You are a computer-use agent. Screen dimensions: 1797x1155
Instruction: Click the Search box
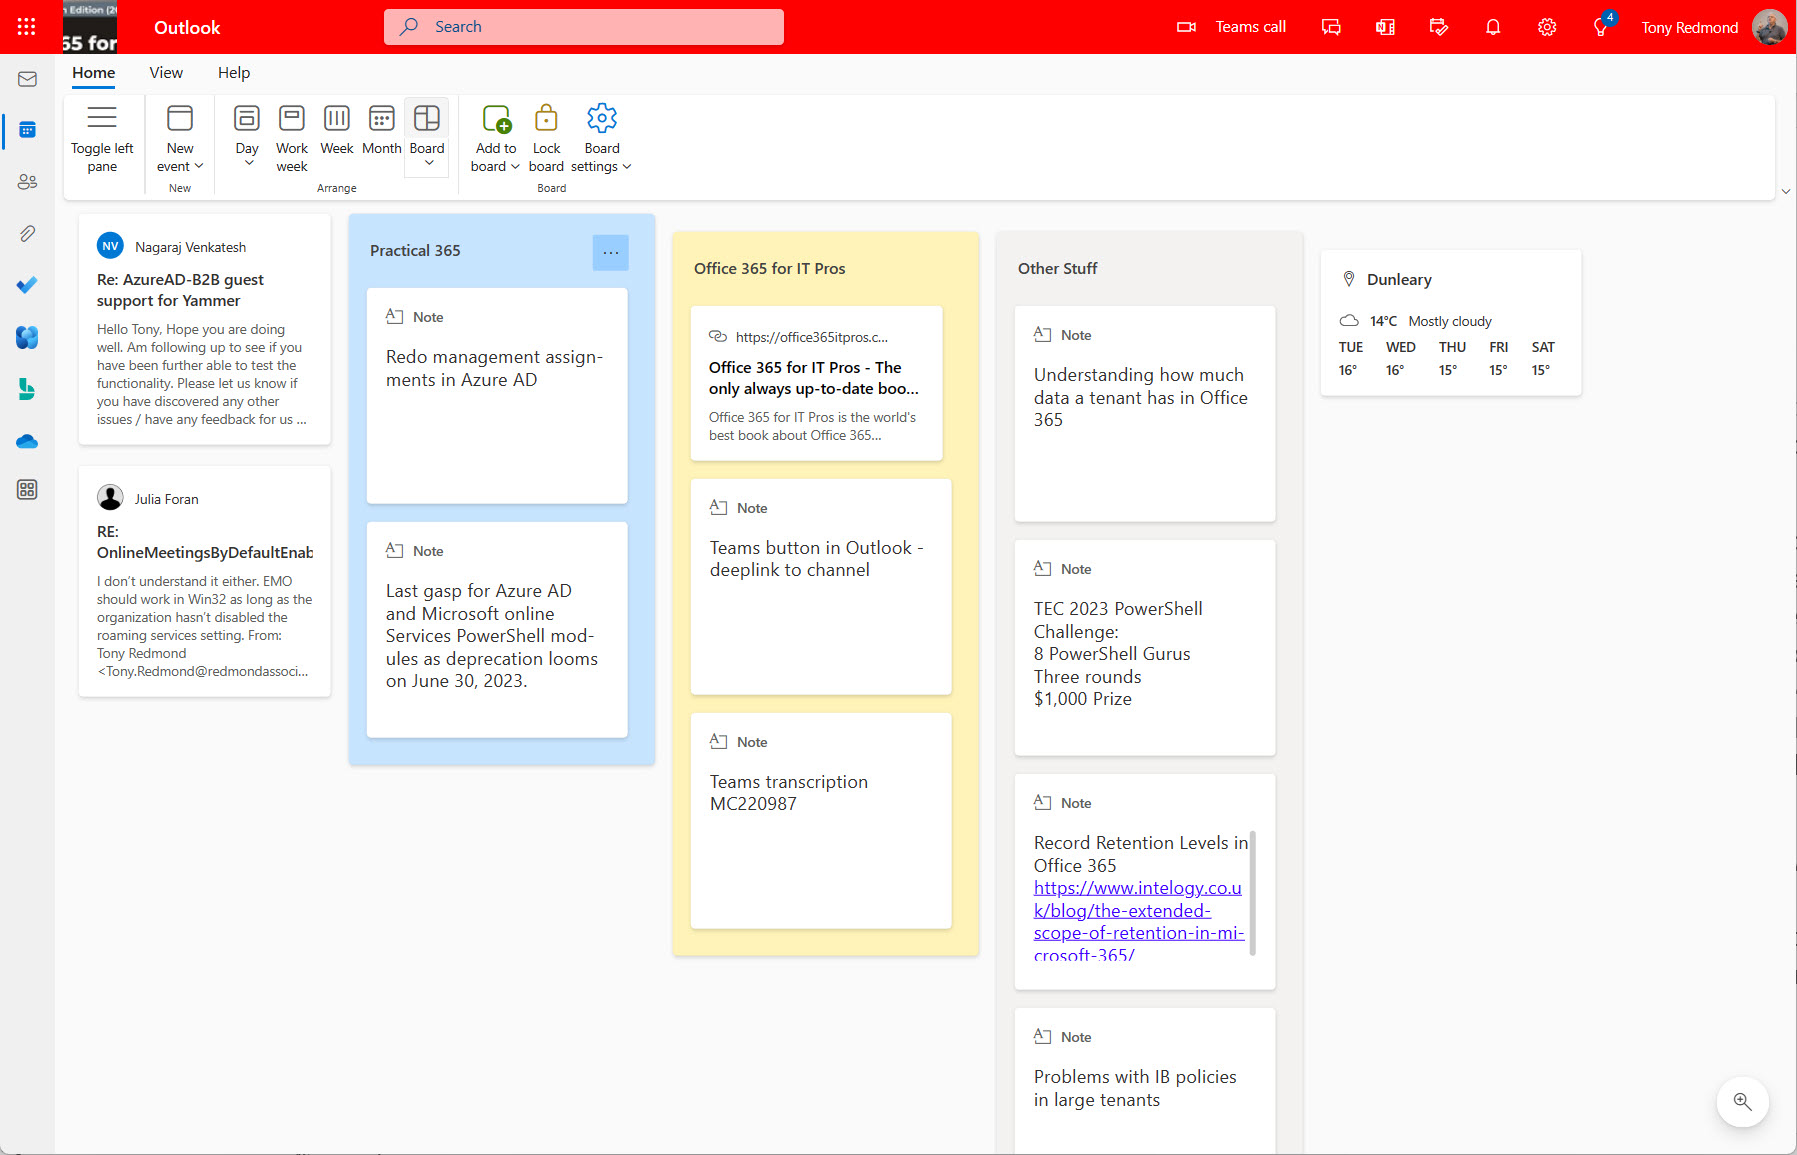coord(584,27)
